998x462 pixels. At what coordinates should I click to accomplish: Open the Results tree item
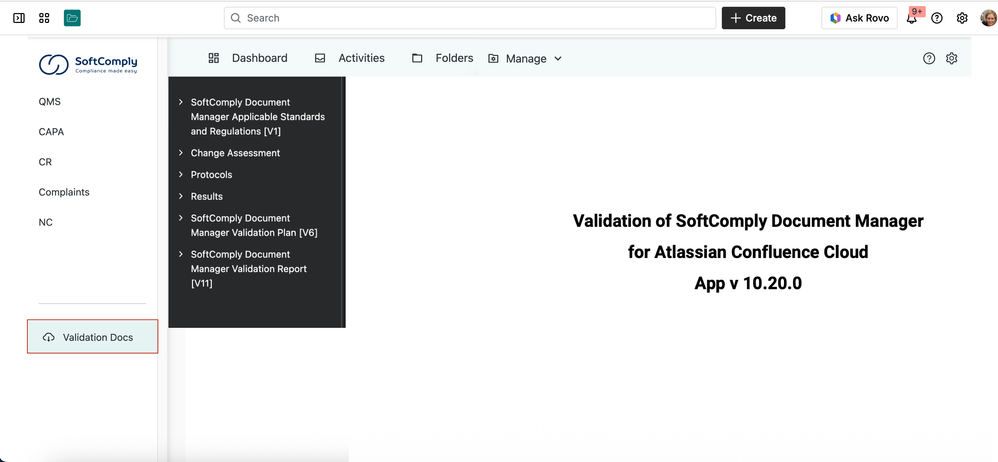(x=207, y=196)
